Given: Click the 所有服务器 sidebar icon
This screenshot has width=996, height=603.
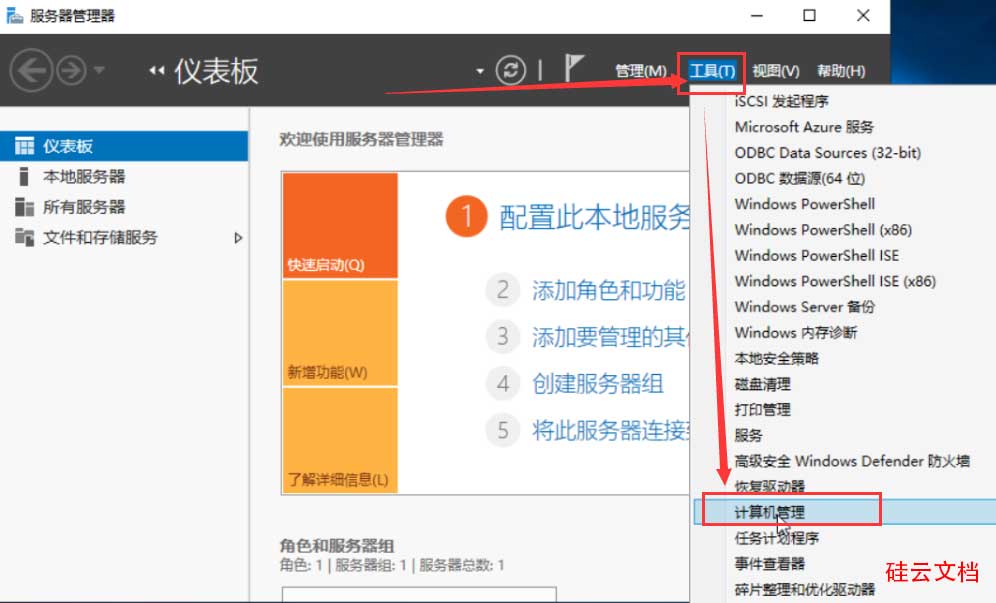Looking at the screenshot, I should 24,207.
